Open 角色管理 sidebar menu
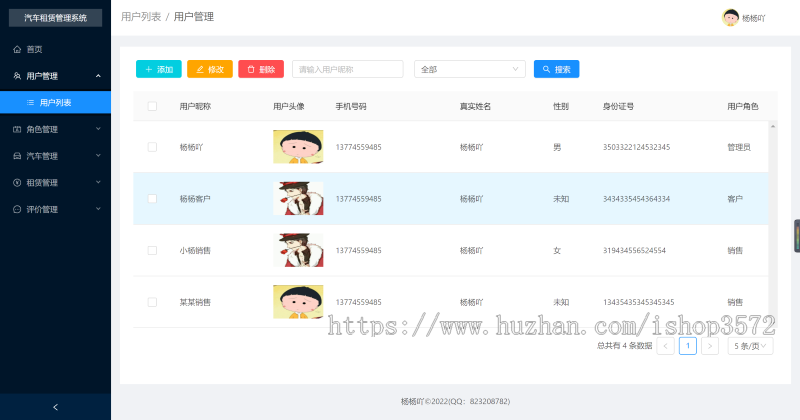The image size is (800, 420). [x=55, y=129]
